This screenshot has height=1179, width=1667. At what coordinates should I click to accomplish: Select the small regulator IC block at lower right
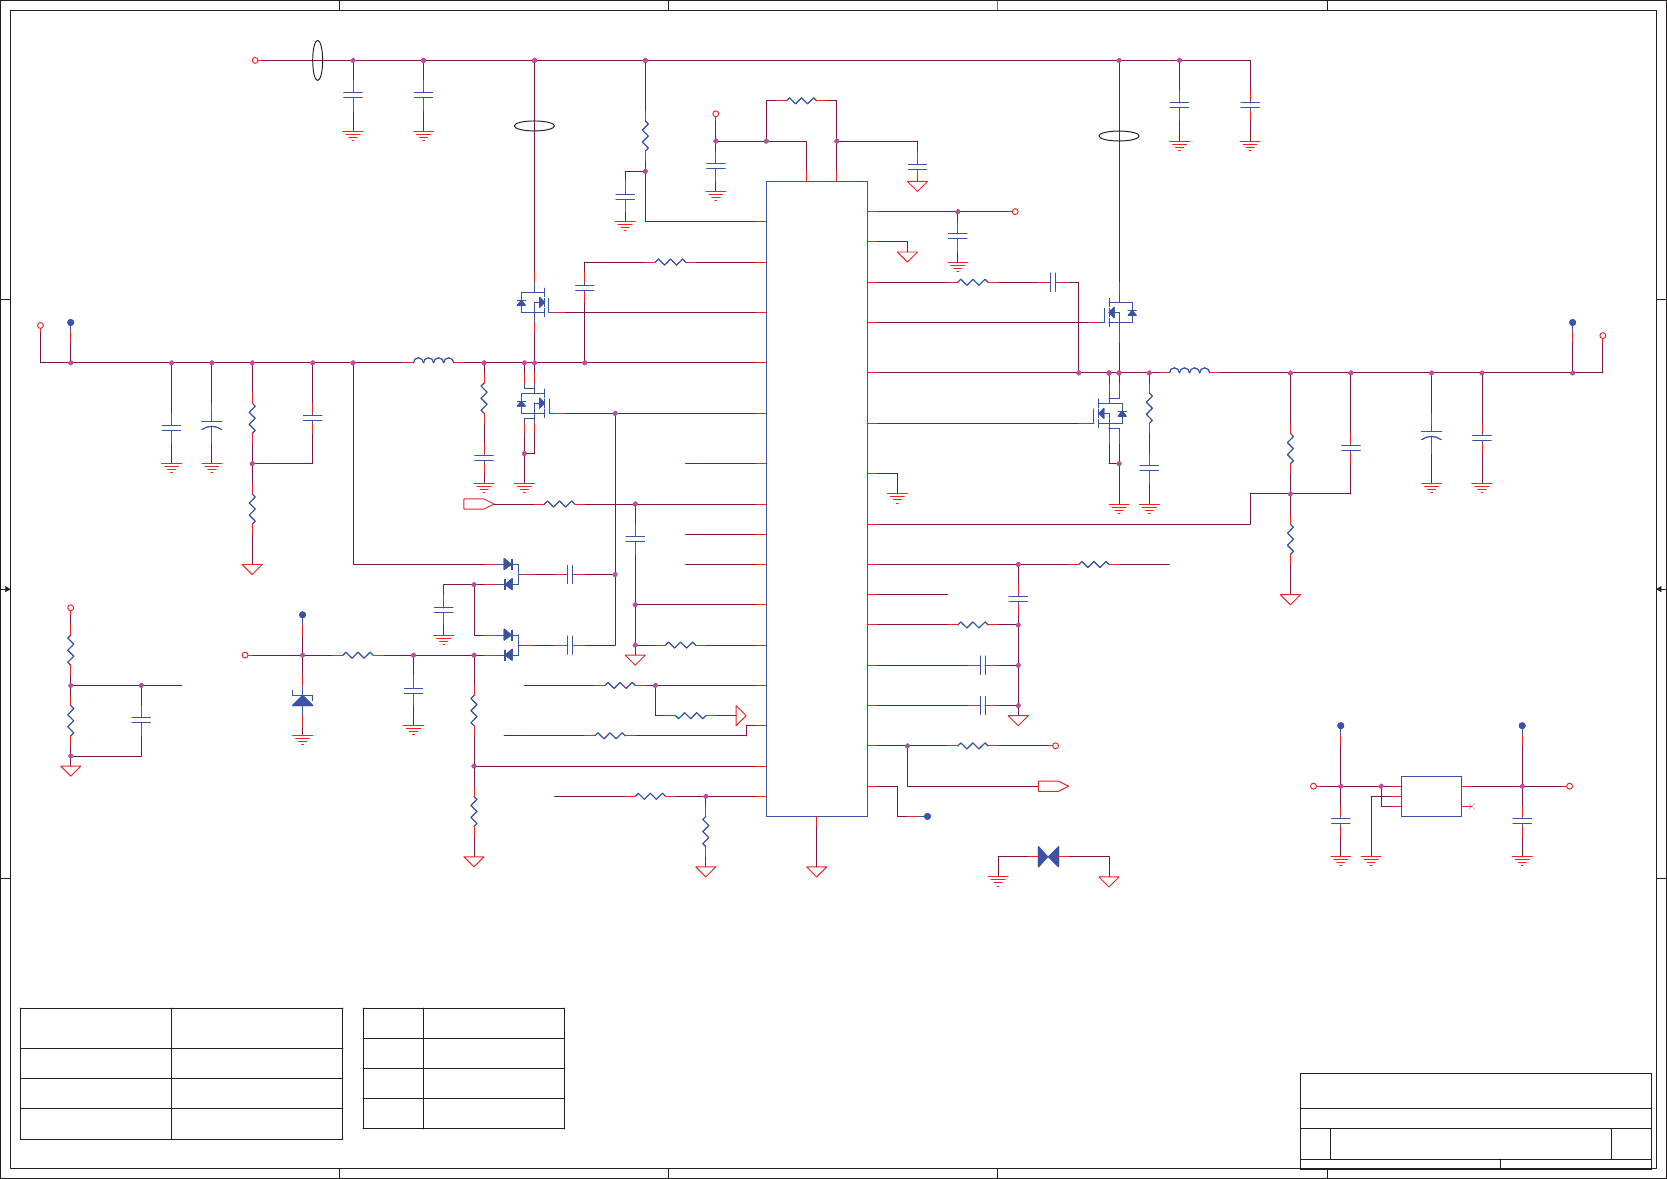pos(1431,796)
